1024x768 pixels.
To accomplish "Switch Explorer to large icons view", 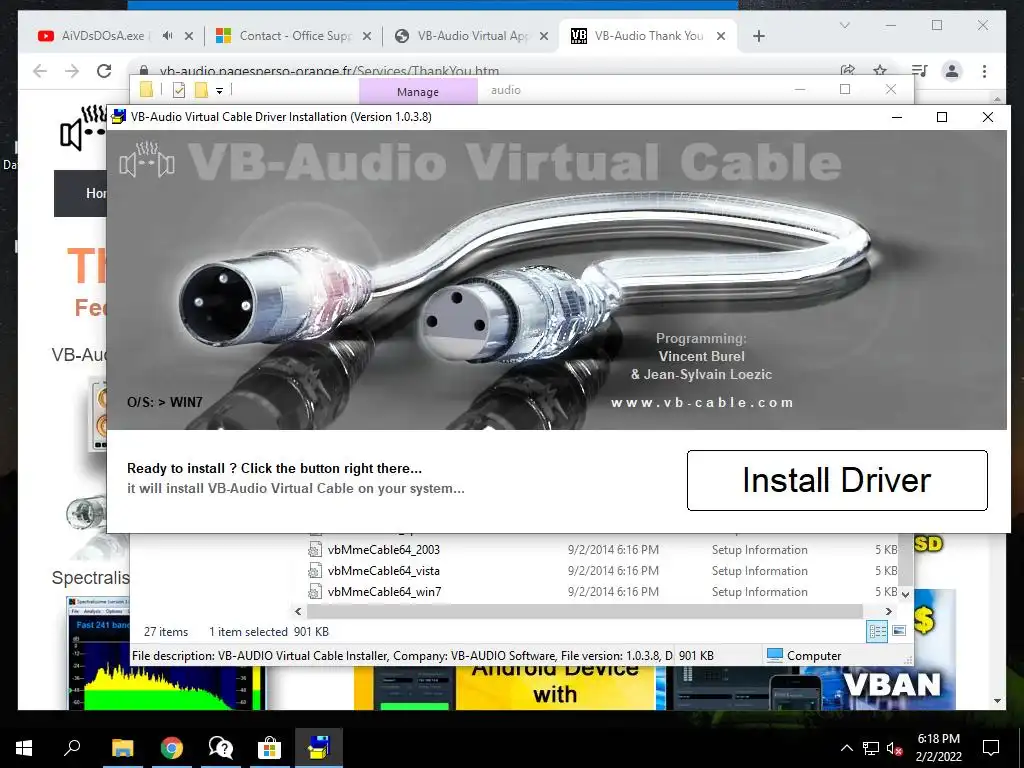I will click(x=899, y=631).
